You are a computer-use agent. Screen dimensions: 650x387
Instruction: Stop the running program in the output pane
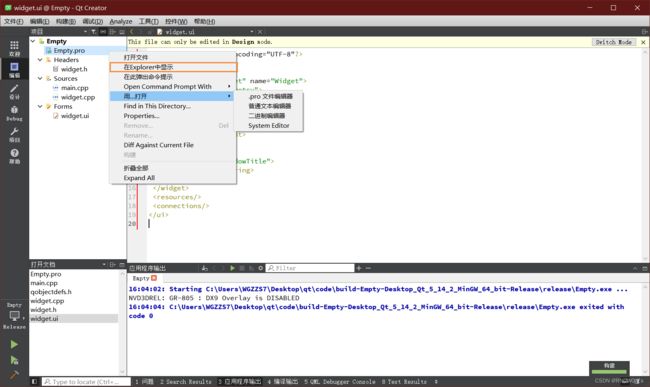click(242, 268)
